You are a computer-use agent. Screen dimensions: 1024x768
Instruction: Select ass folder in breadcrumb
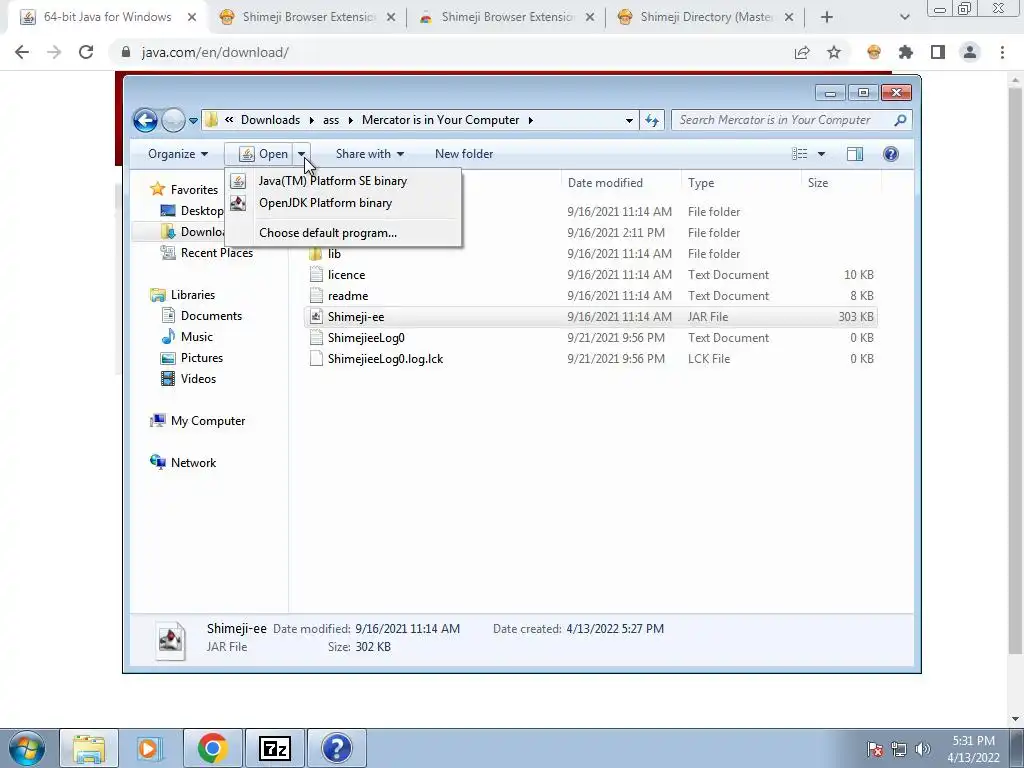point(331,120)
